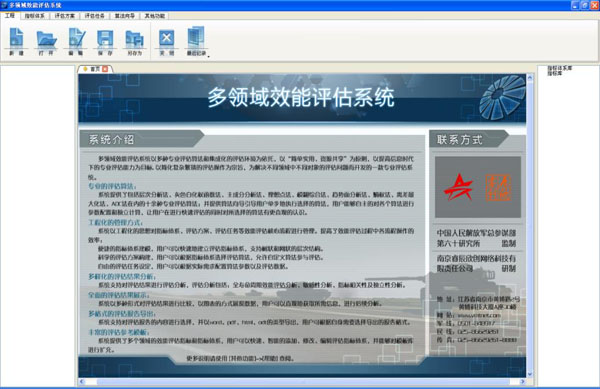This screenshot has width=600, height=389.
Task: Save the project using the 保存 icon
Action: point(105,42)
